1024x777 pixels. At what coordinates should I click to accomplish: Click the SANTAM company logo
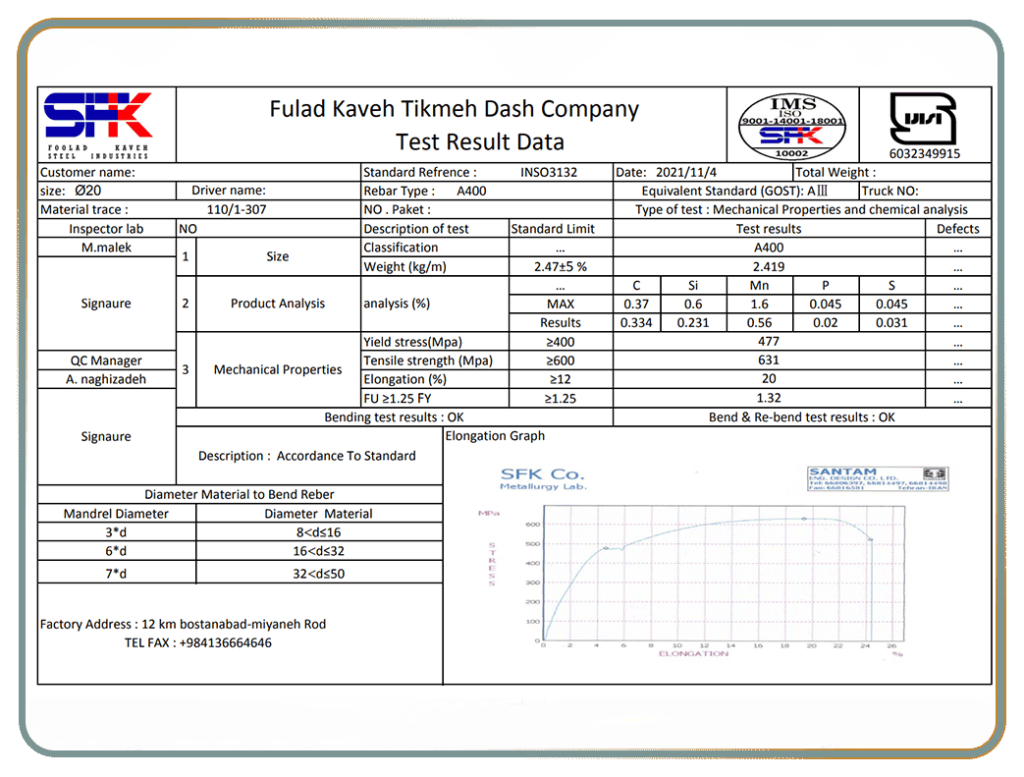click(x=877, y=477)
